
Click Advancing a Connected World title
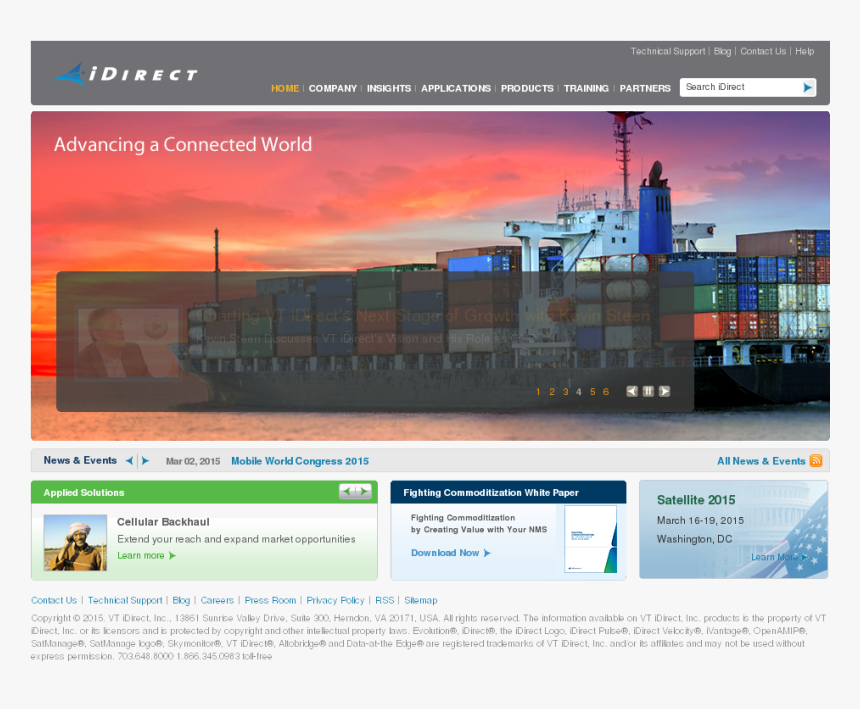(x=183, y=145)
